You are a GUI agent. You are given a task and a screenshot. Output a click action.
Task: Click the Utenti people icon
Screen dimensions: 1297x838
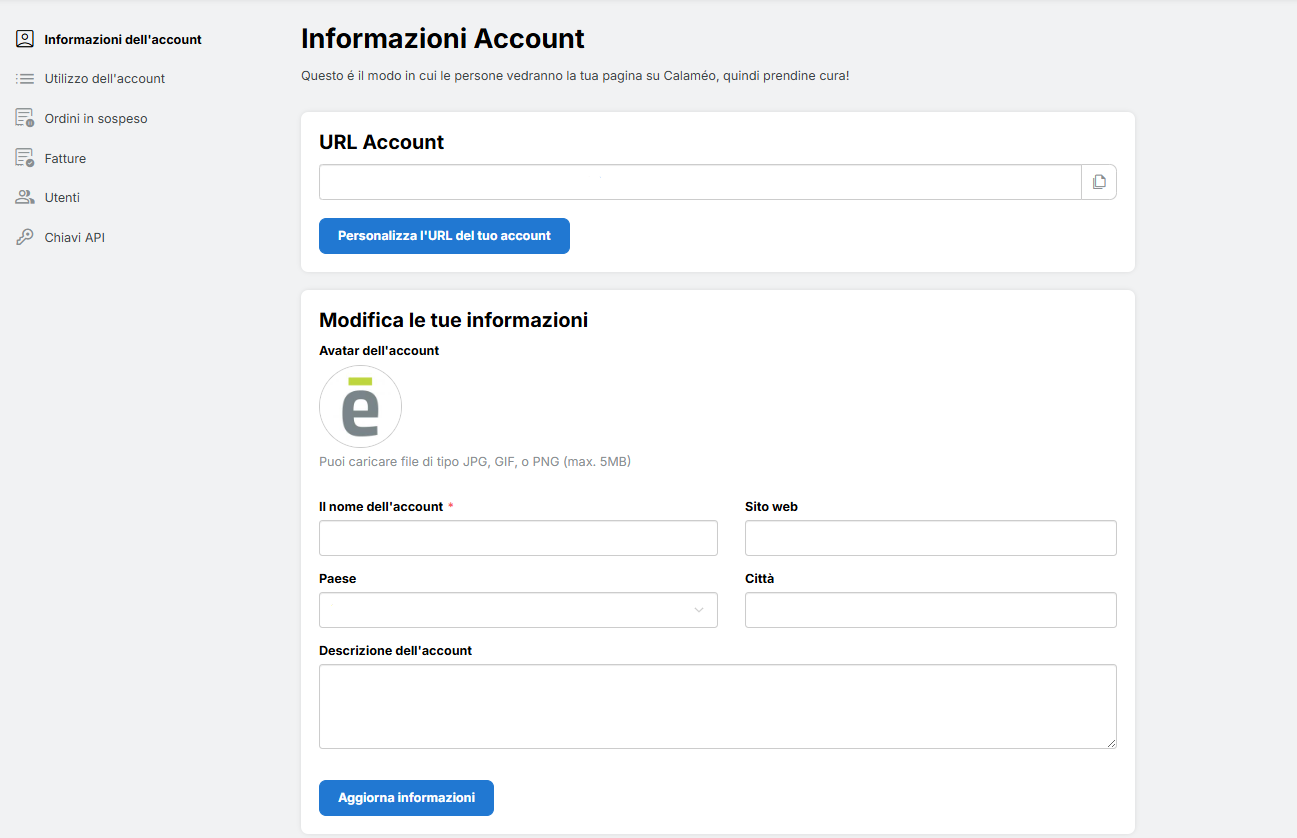25,197
